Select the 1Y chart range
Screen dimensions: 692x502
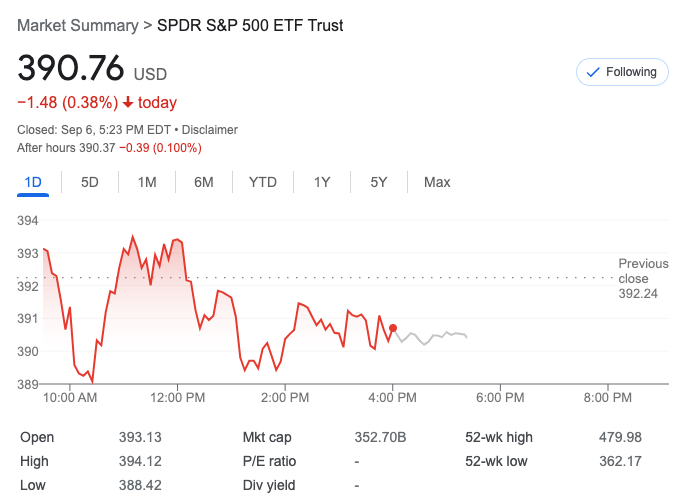(x=322, y=182)
